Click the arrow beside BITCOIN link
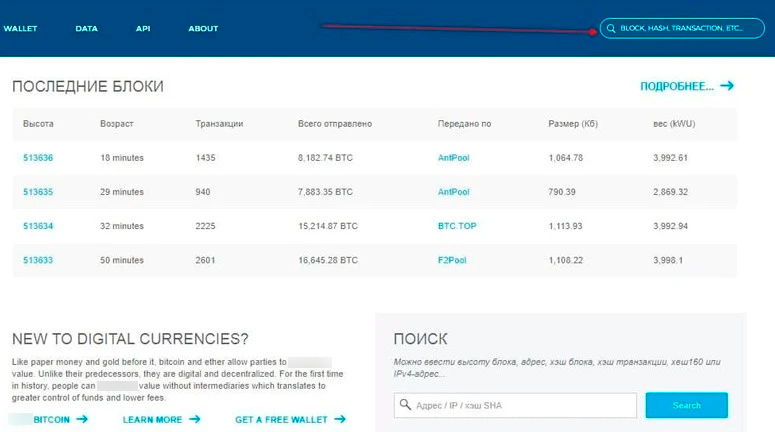 (82, 420)
